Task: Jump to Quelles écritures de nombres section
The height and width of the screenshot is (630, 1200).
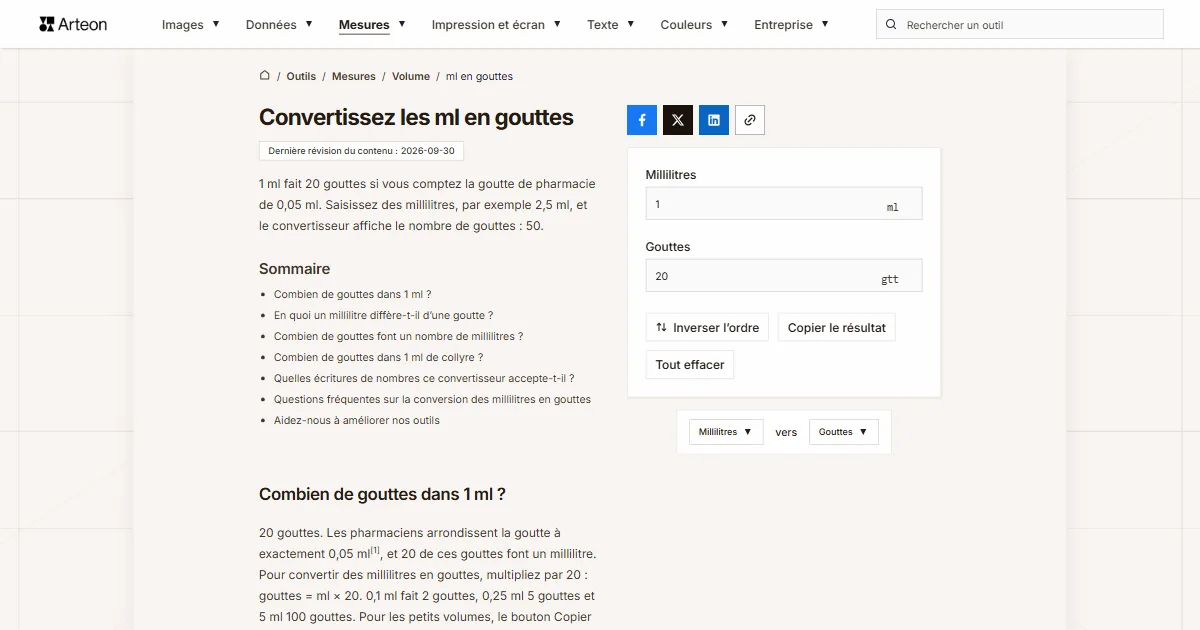Action: coord(424,378)
